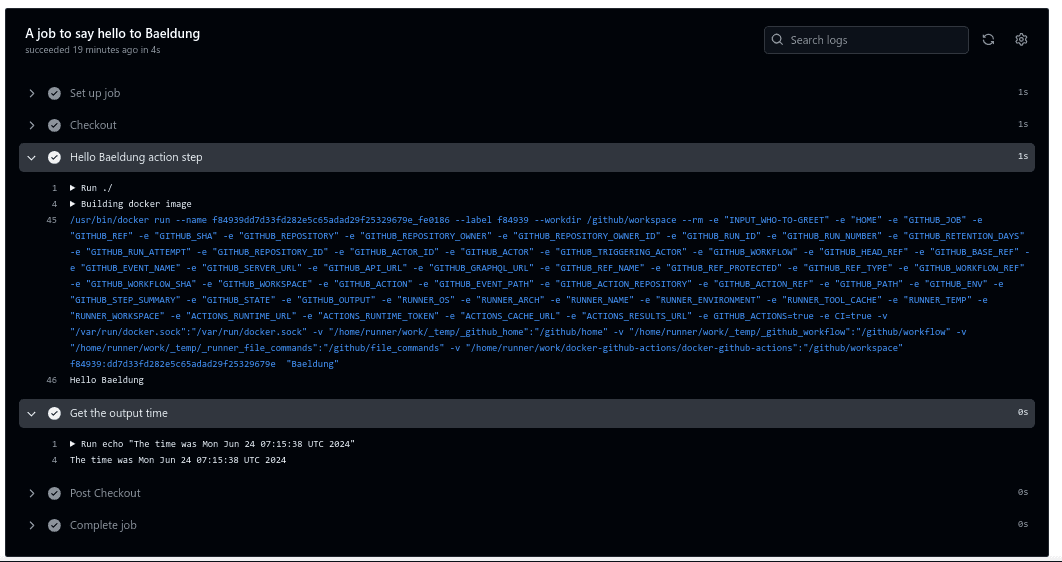Image resolution: width=1062 pixels, height=562 pixels.
Task: Click success check icon of Get the output time
Action: [54, 413]
